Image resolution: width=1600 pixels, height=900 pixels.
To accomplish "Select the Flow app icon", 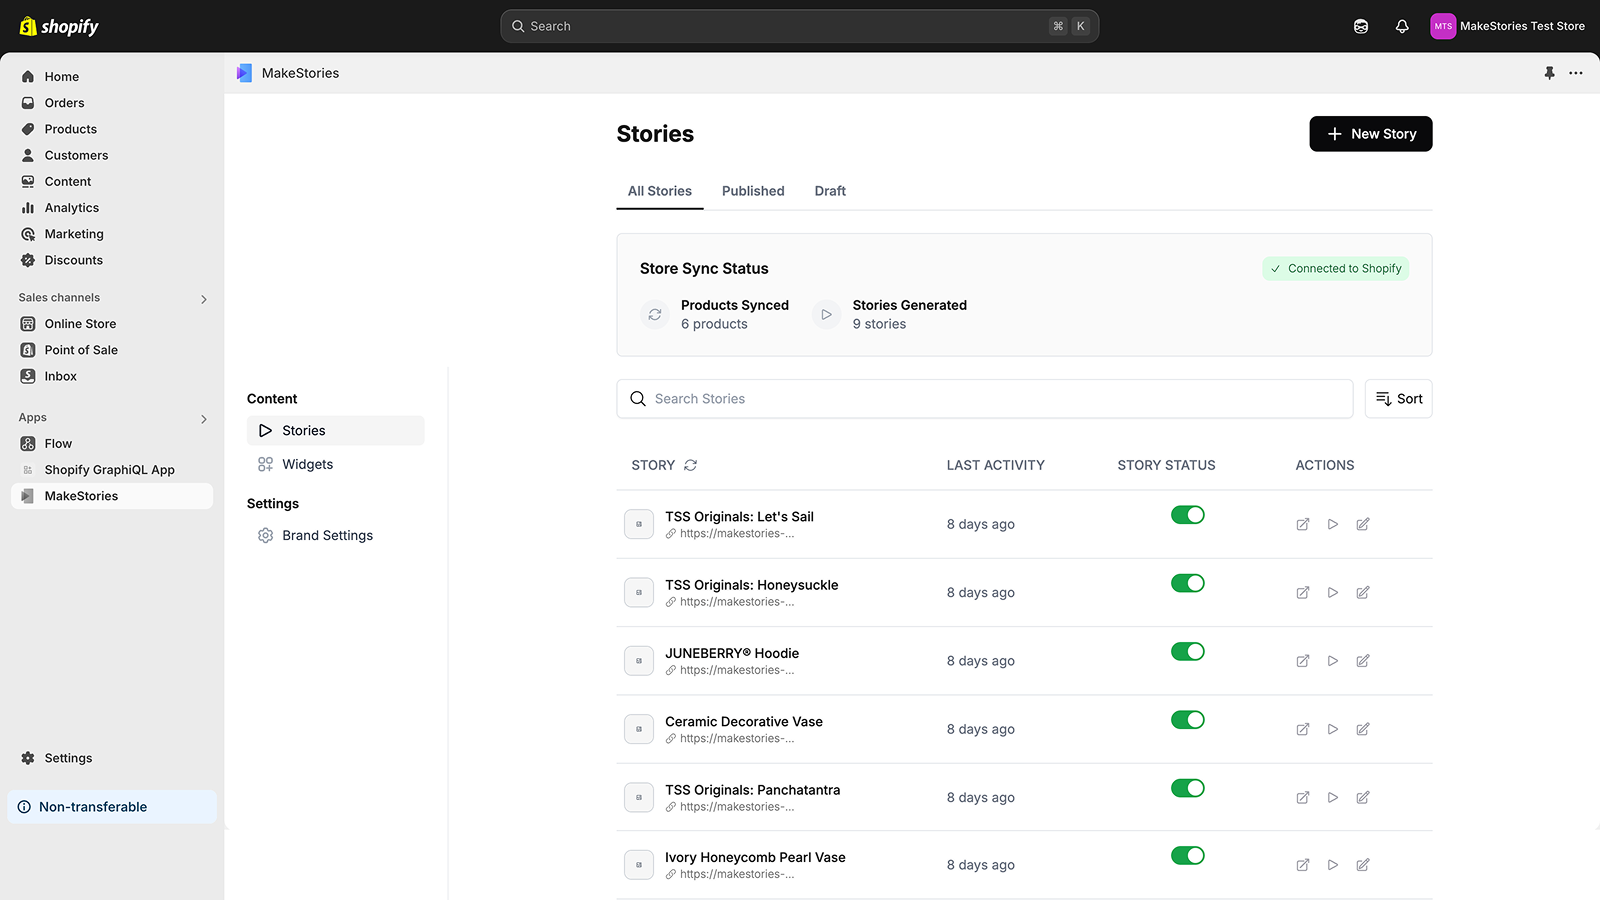I will [28, 443].
